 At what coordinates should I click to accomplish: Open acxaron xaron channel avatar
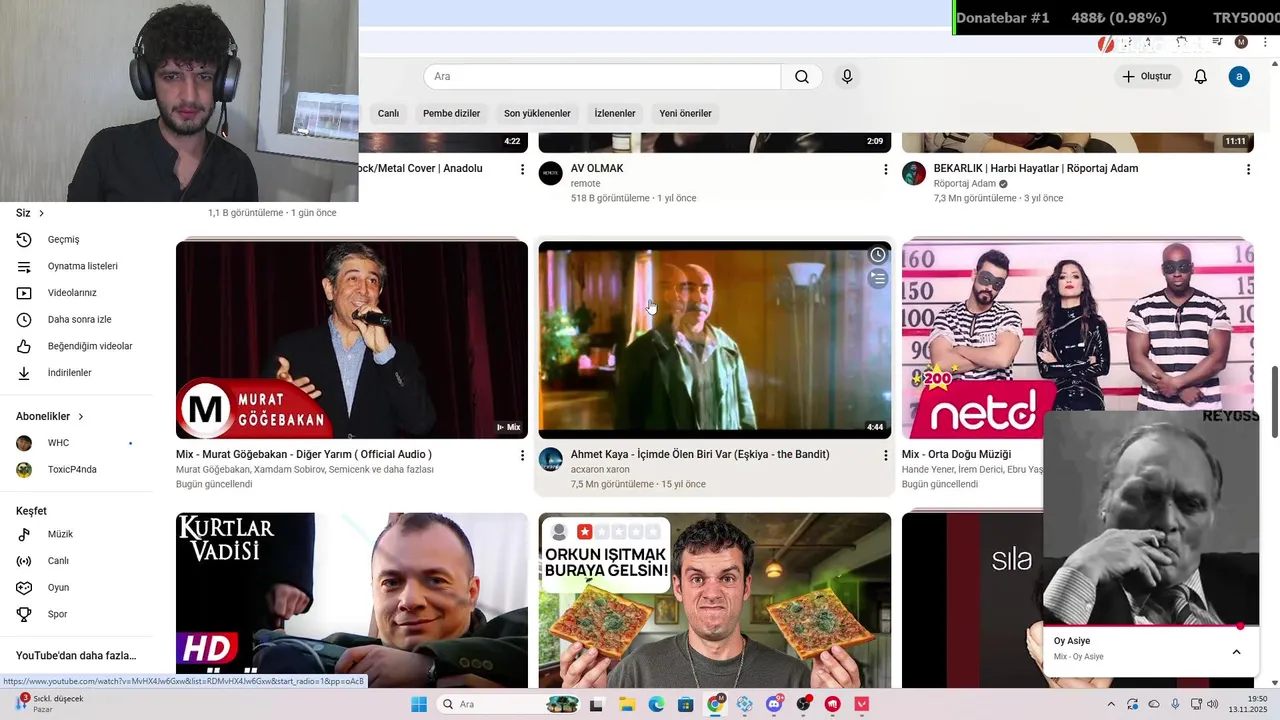[x=551, y=460]
